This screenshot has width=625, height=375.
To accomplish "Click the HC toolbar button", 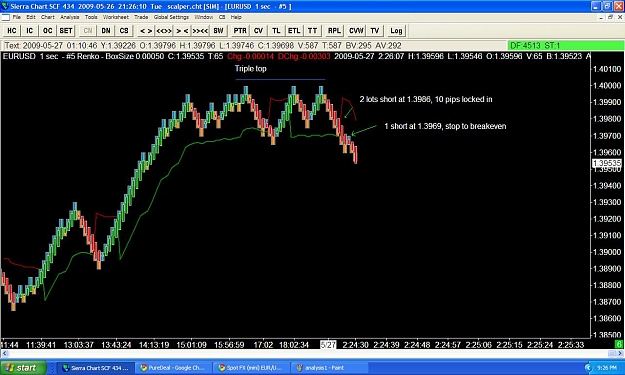I will 12,31.
